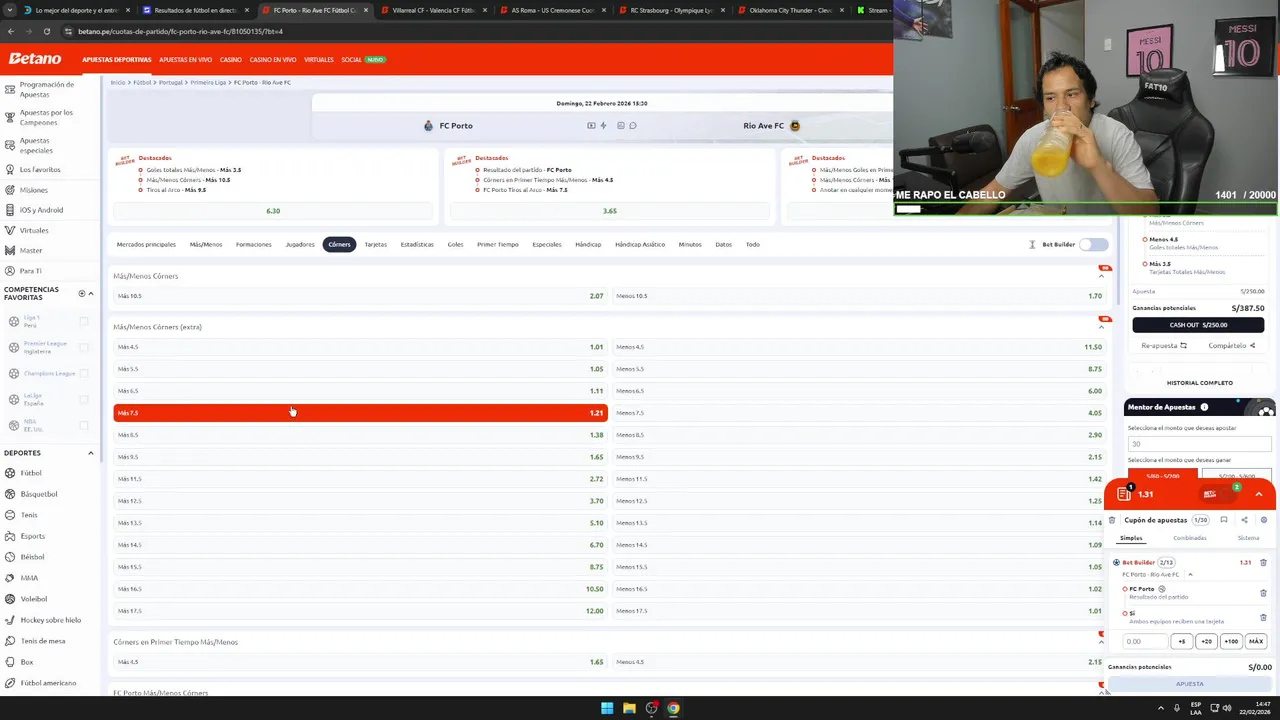Toggle the Bet Builder switch
1280x720 pixels.
(1094, 244)
